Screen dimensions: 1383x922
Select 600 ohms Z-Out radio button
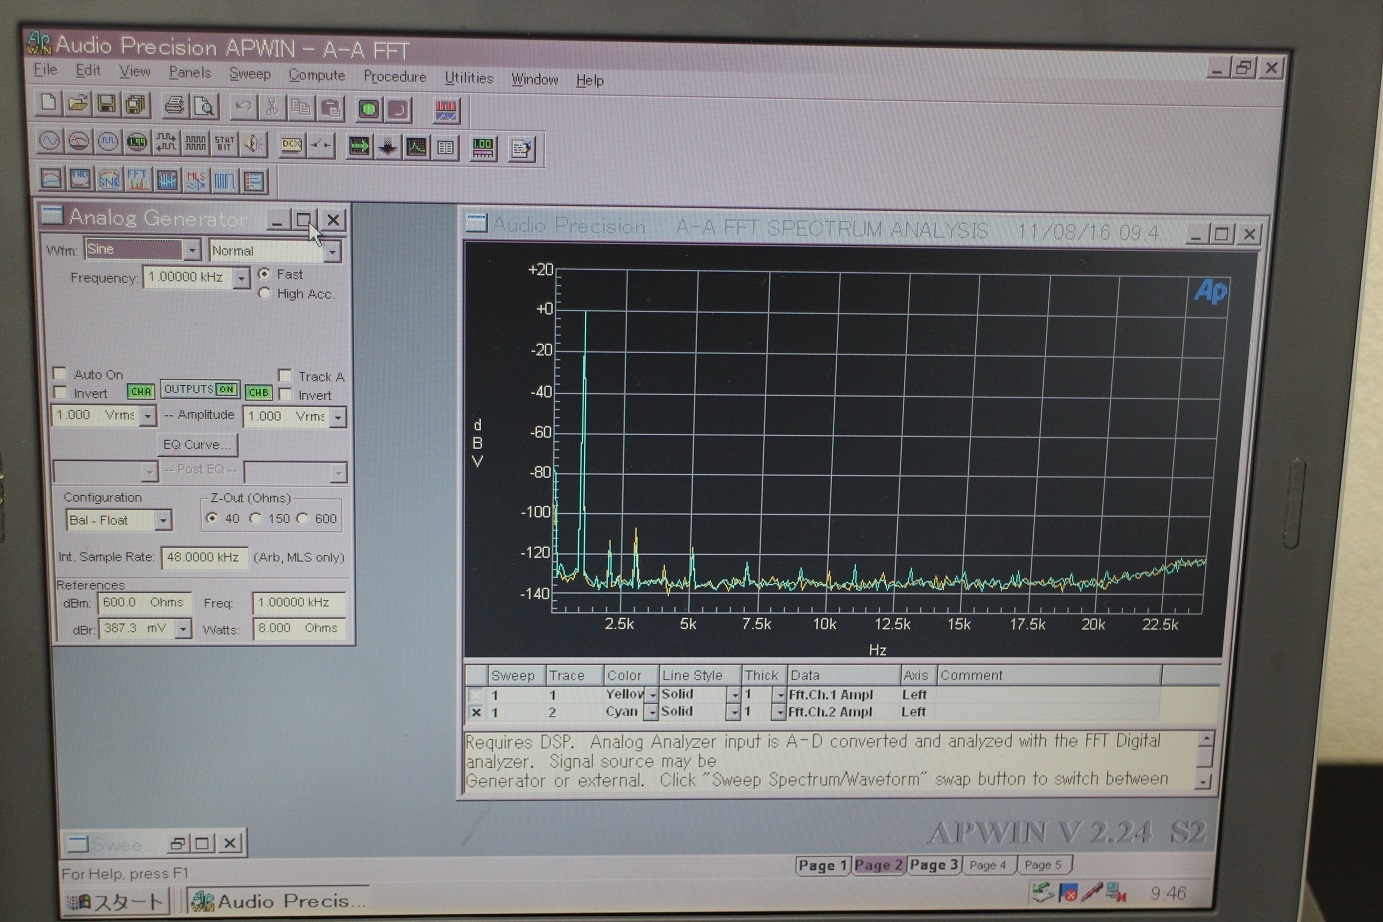click(302, 518)
